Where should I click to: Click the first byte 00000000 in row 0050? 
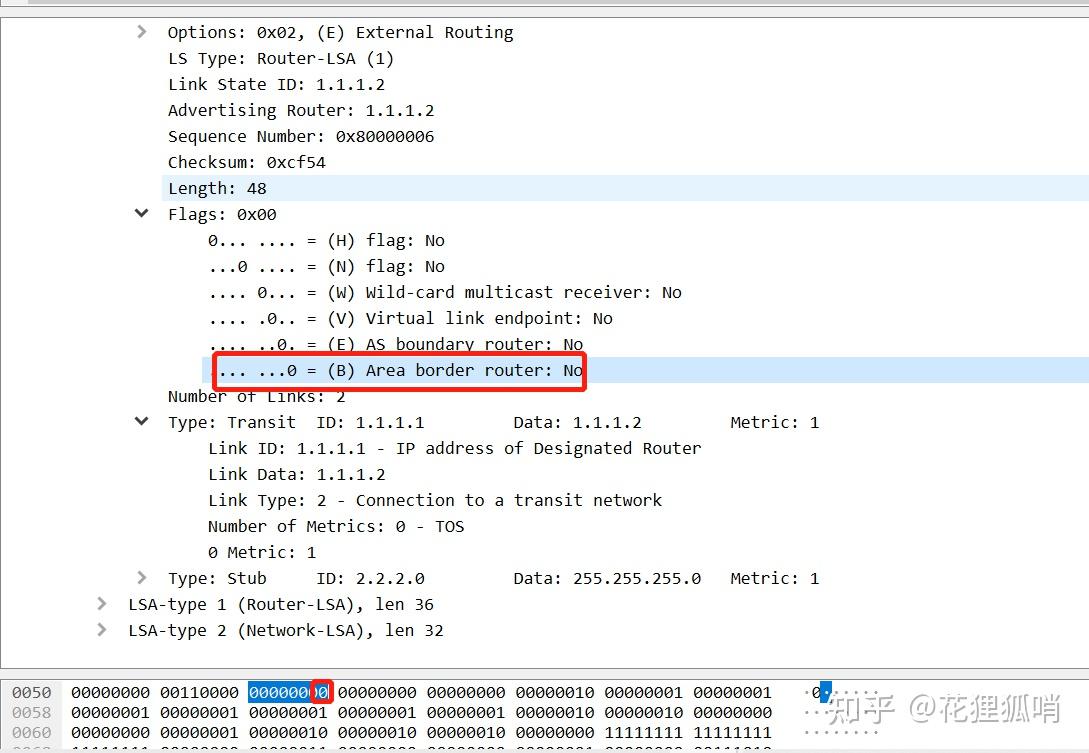click(110, 693)
